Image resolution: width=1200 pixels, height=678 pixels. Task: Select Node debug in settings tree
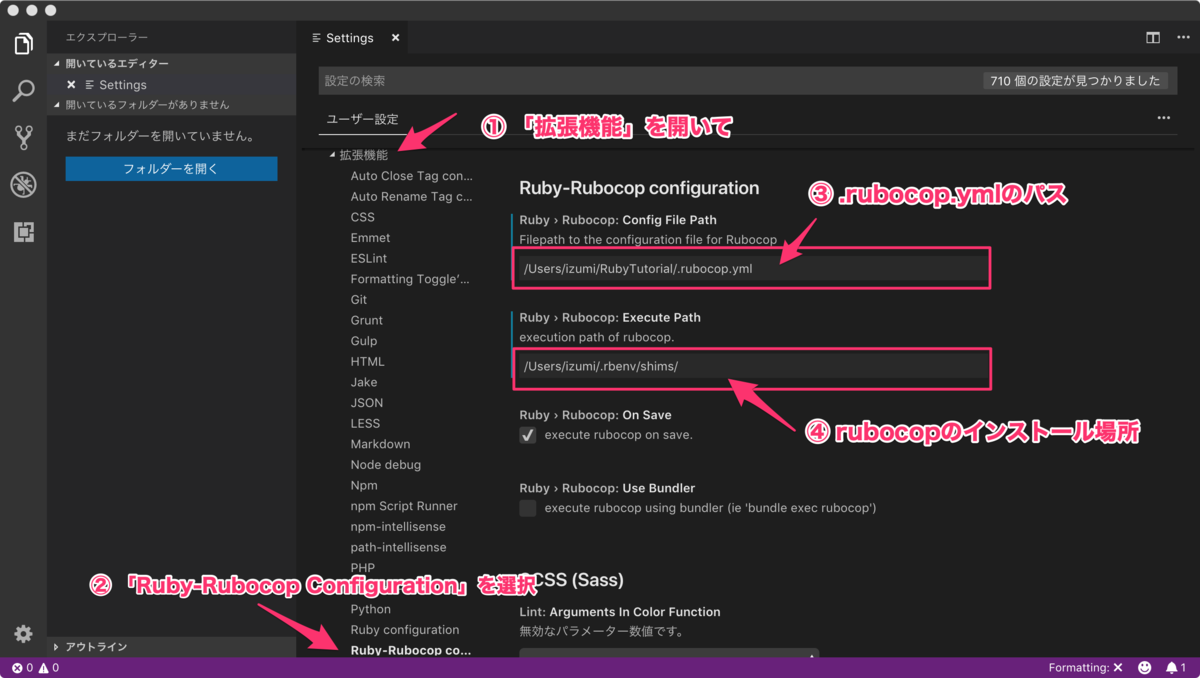[x=386, y=465]
